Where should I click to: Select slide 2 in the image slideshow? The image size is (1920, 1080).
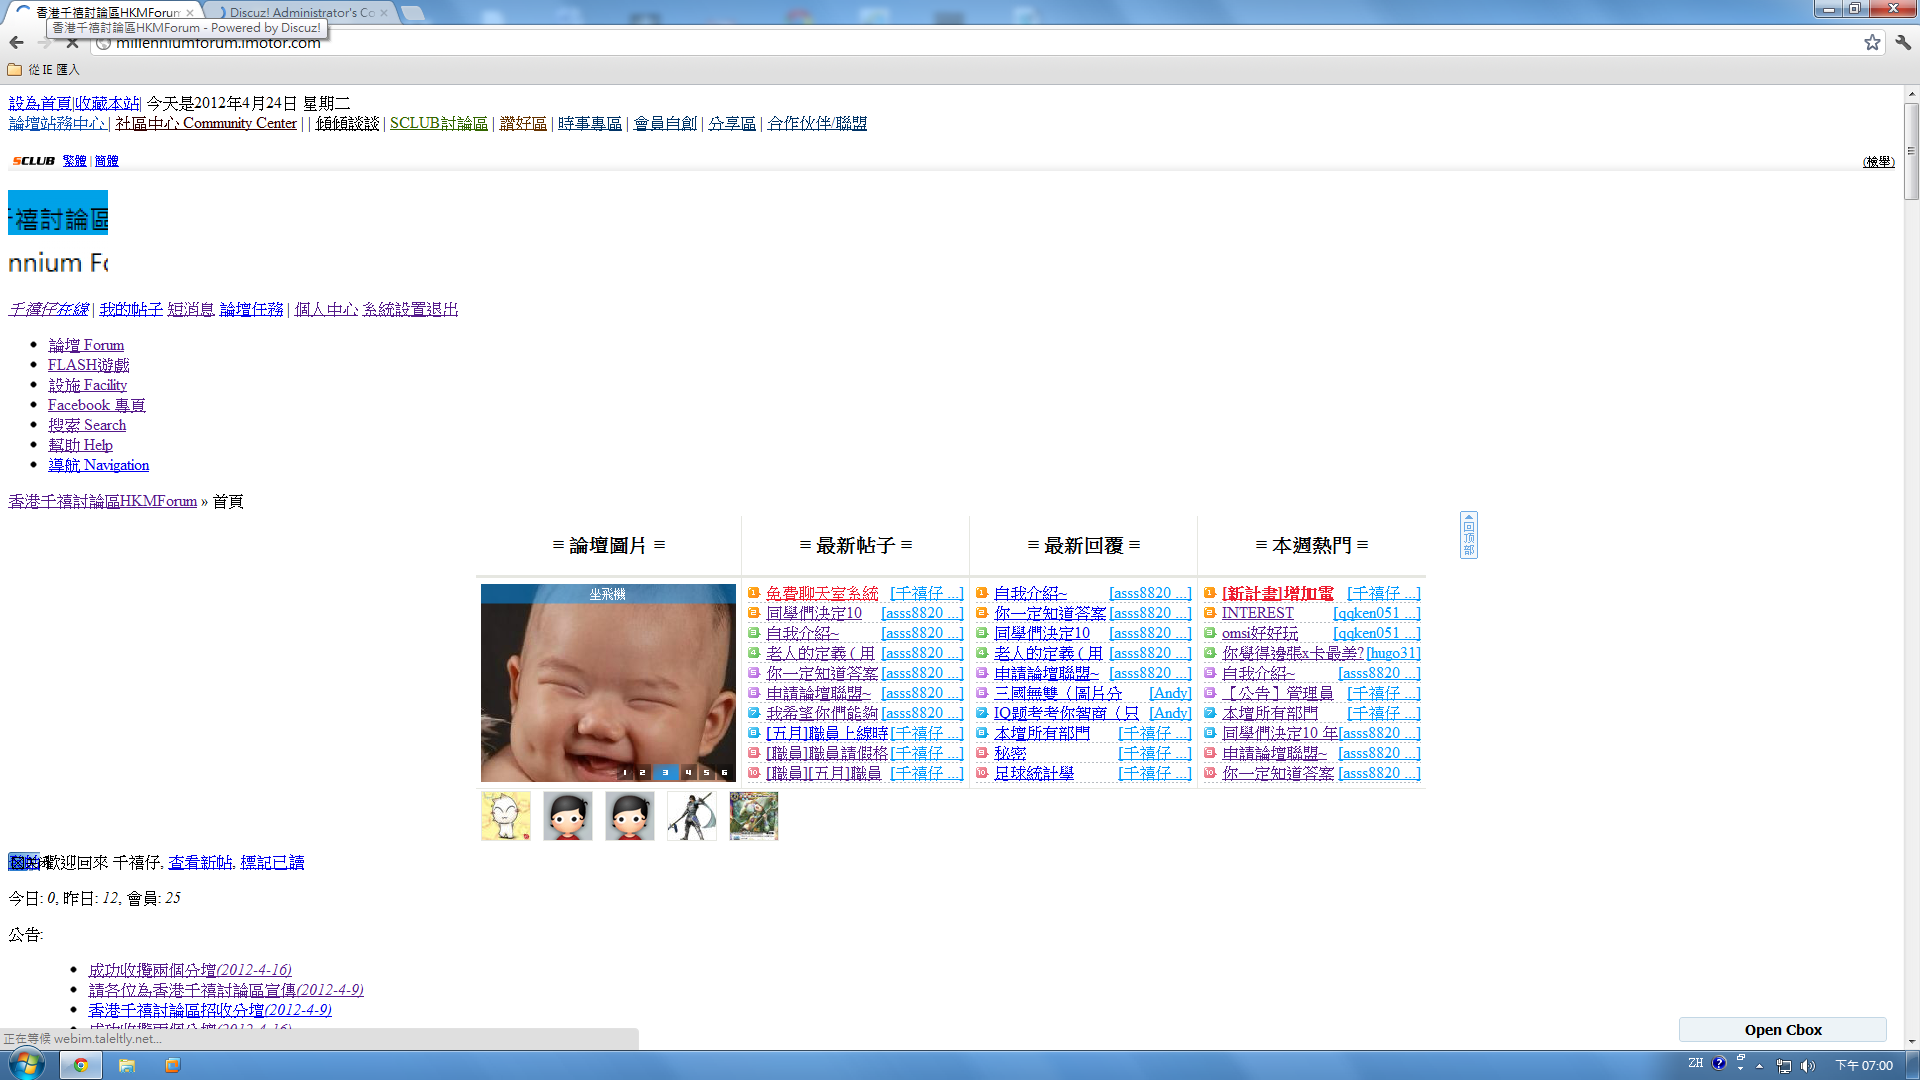click(643, 772)
